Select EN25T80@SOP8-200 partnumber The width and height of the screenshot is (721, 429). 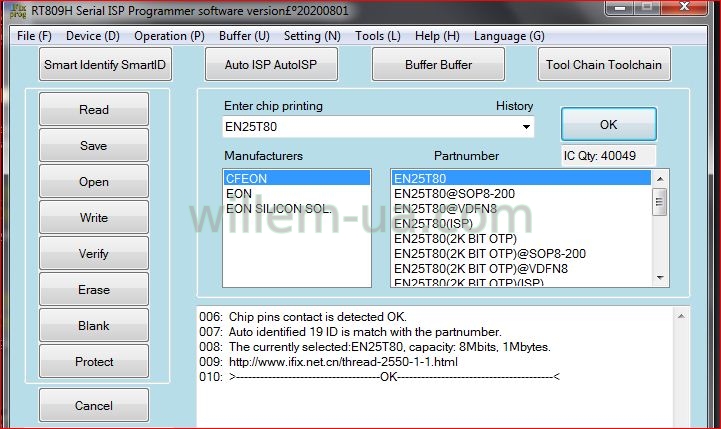point(521,194)
